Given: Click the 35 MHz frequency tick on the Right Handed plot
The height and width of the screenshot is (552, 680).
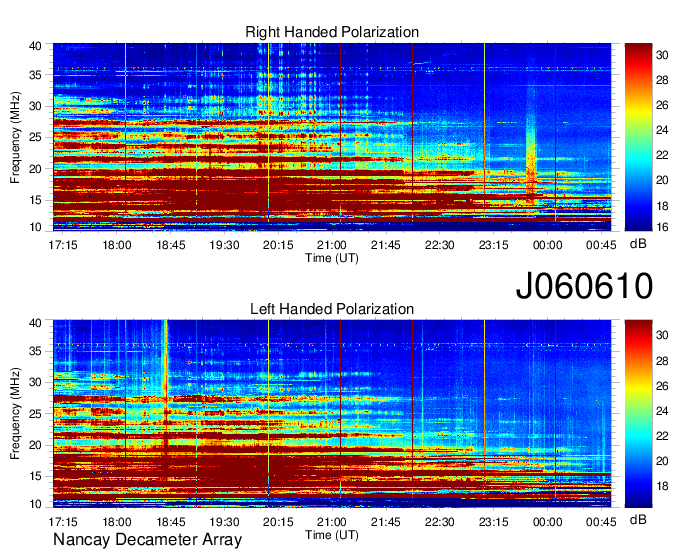Looking at the screenshot, I should (36, 75).
